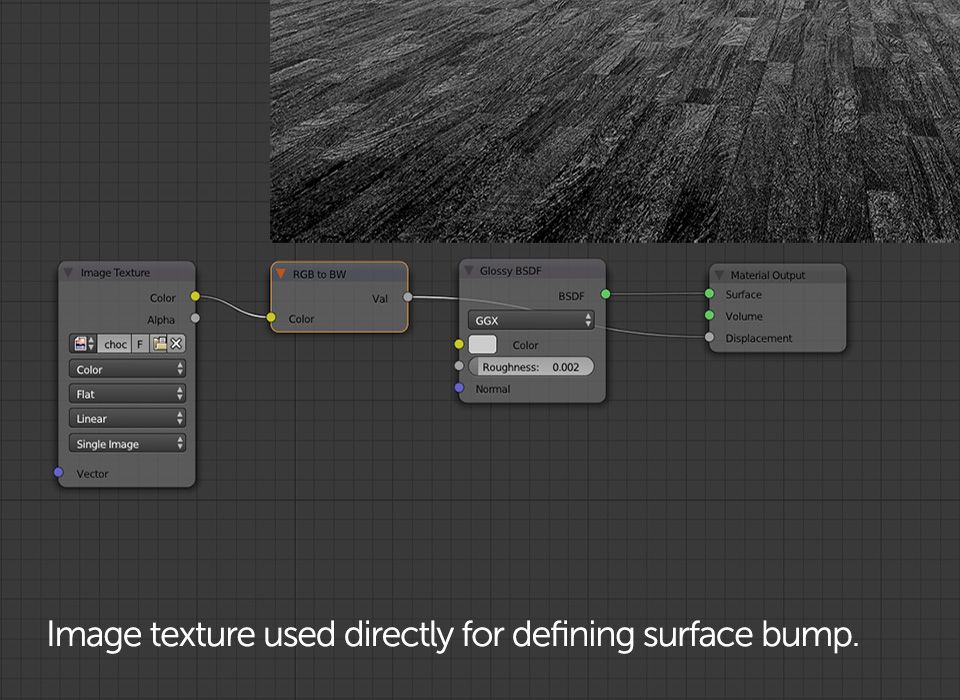Select the RGB to BW node title
The height and width of the screenshot is (700, 960).
[x=319, y=274]
